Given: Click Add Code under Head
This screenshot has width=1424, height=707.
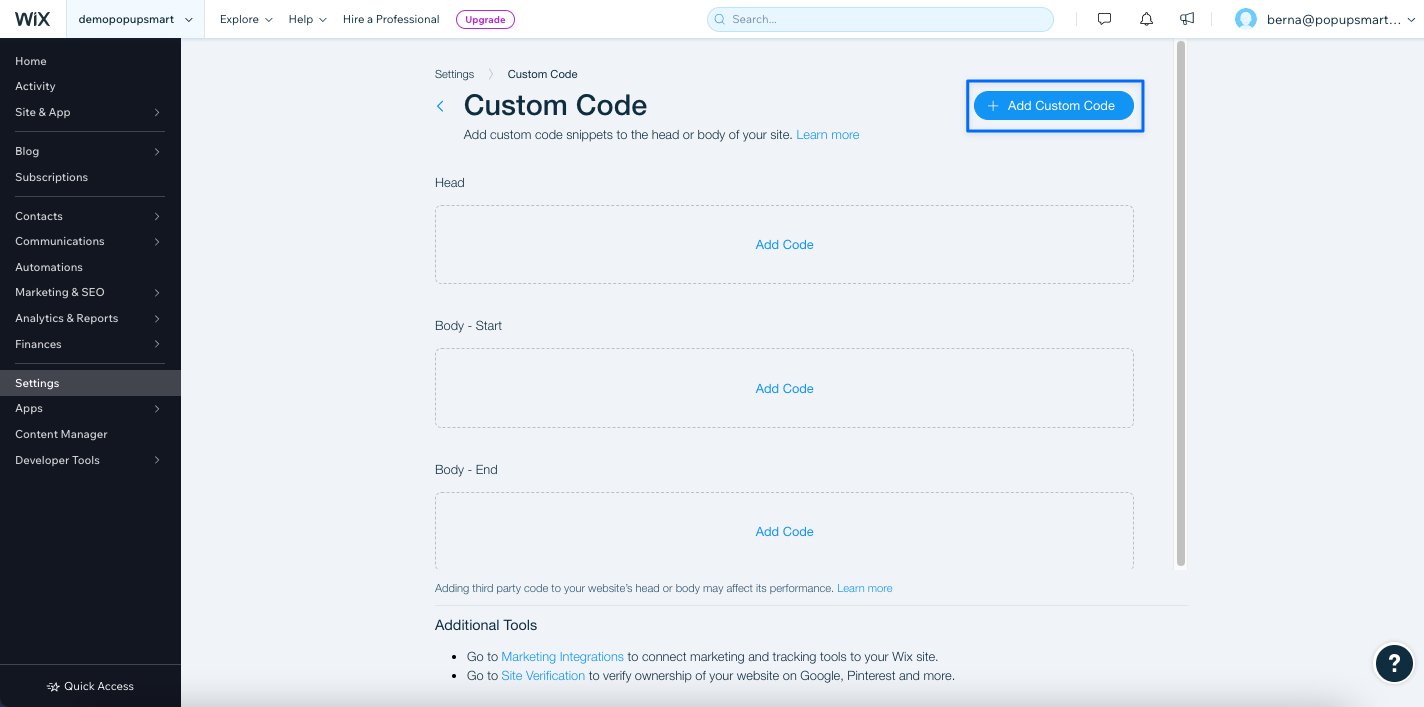Looking at the screenshot, I should (784, 245).
